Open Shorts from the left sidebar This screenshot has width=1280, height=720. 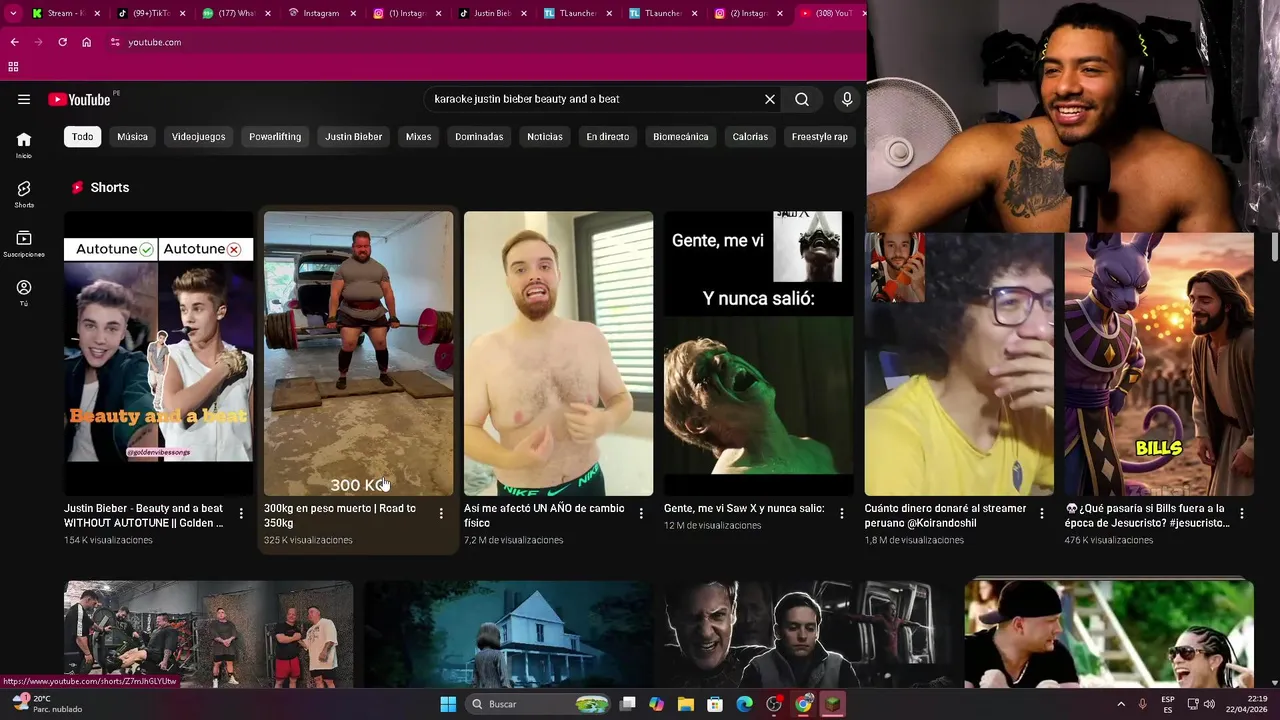click(24, 194)
